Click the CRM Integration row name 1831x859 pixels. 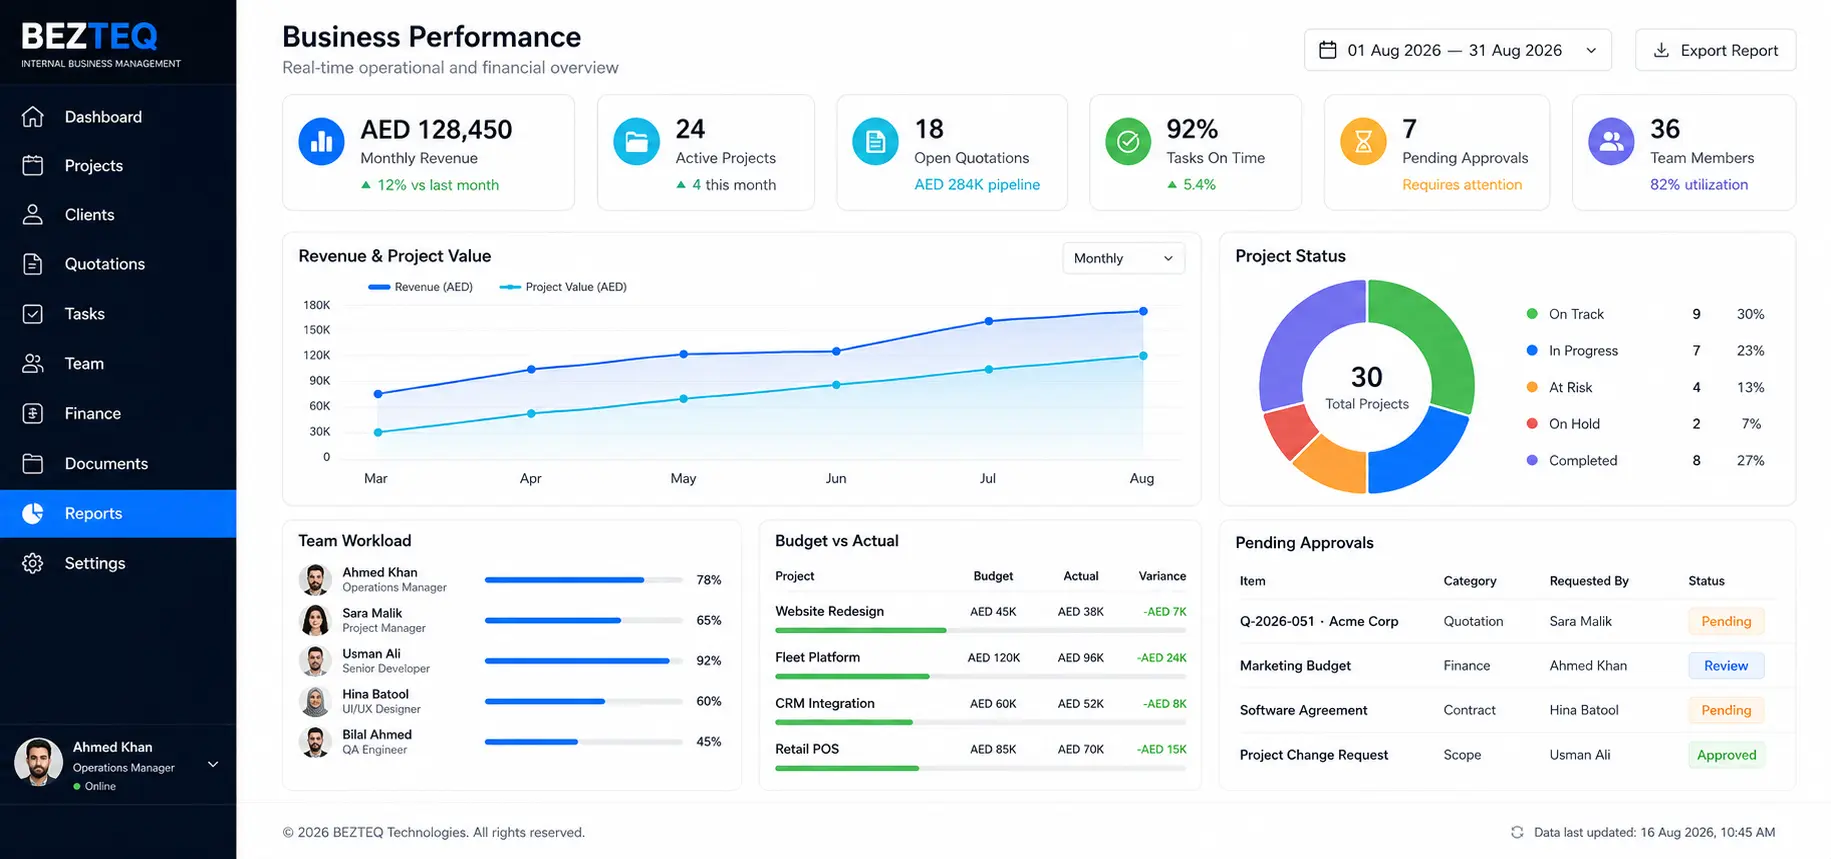[x=825, y=703]
